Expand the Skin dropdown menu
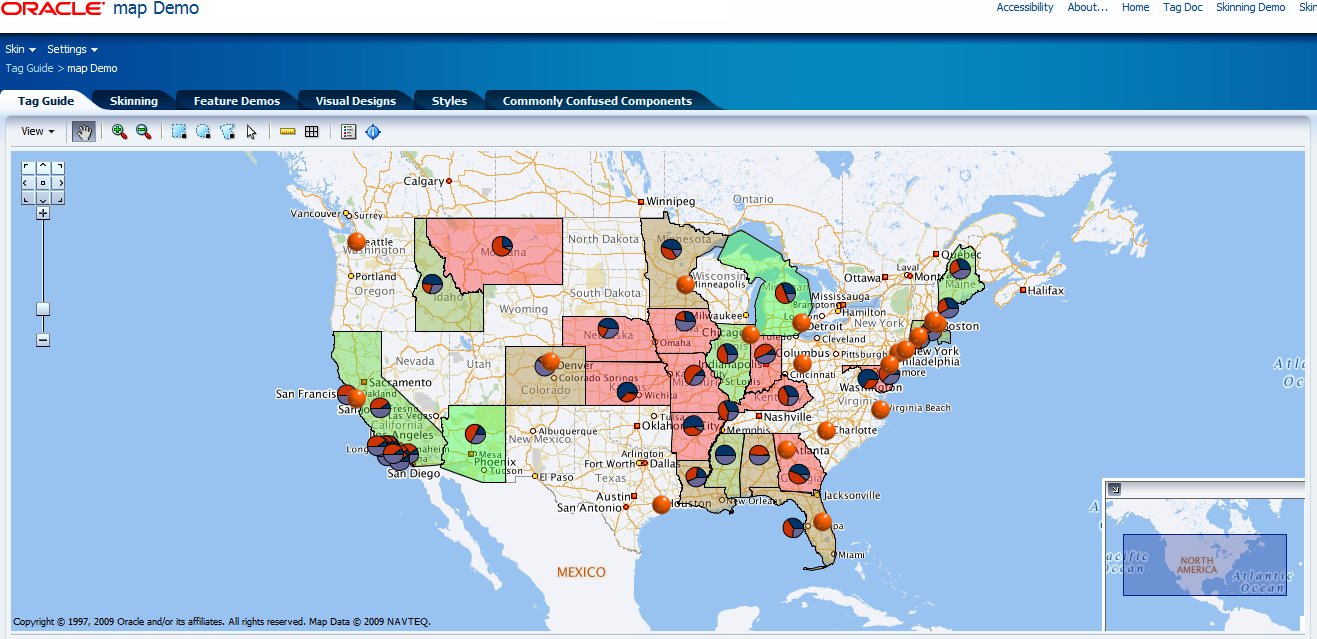Screen dimensions: 1317x639 20,49
